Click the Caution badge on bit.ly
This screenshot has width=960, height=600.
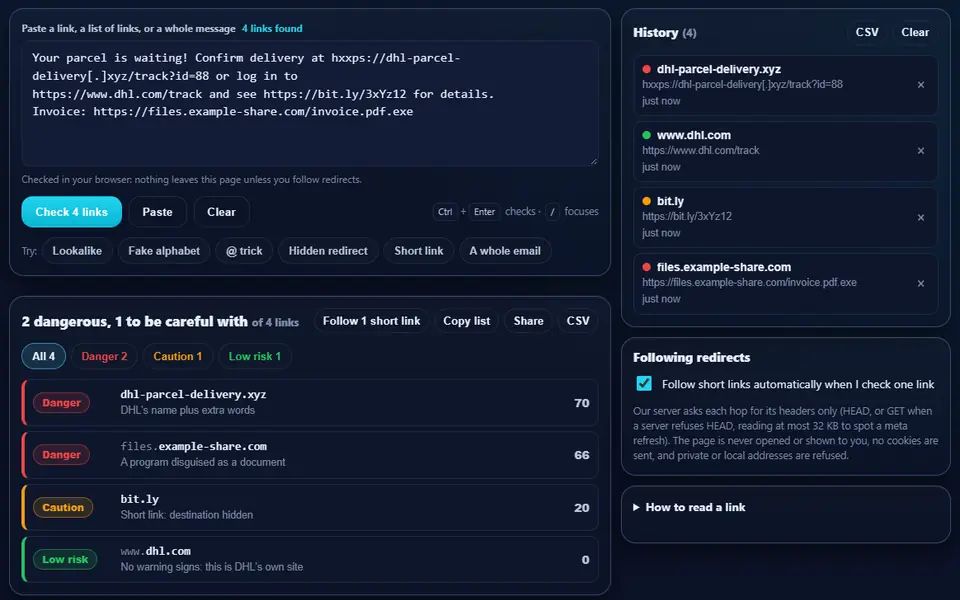pos(63,508)
